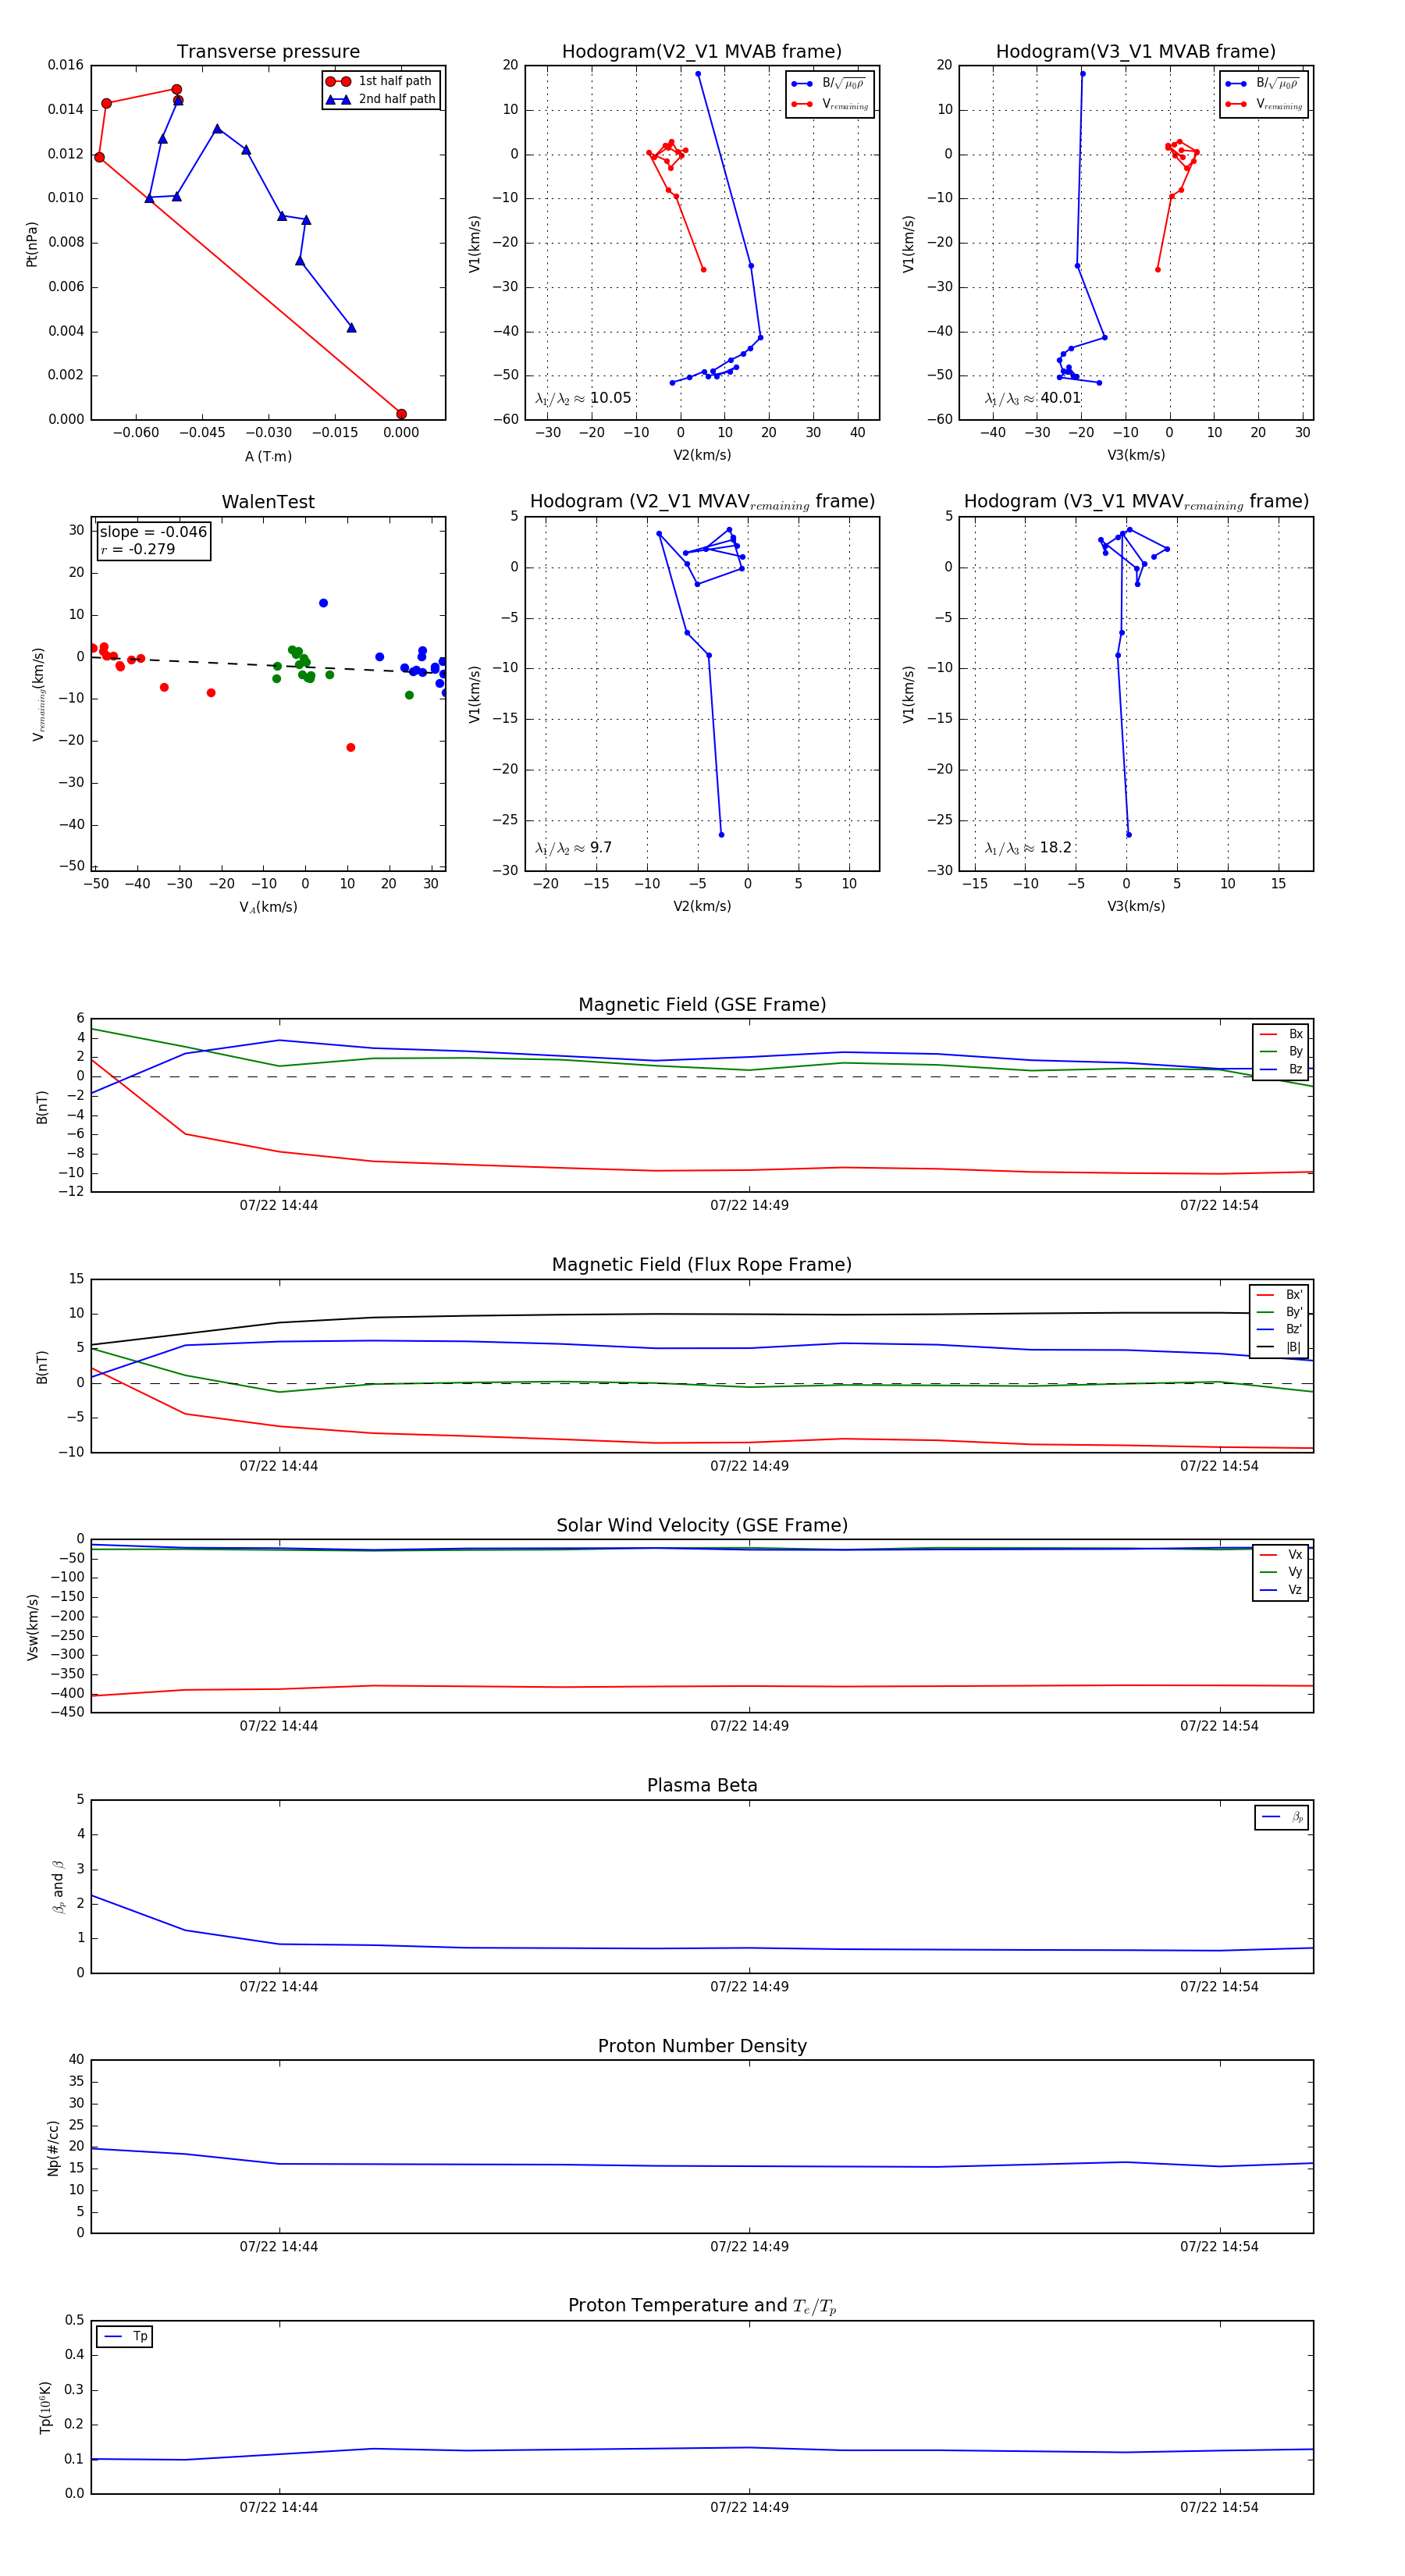Click the 'Tp(10^6K)' y-axis label
This screenshot has height=2576, width=1405.
pos(45,2408)
